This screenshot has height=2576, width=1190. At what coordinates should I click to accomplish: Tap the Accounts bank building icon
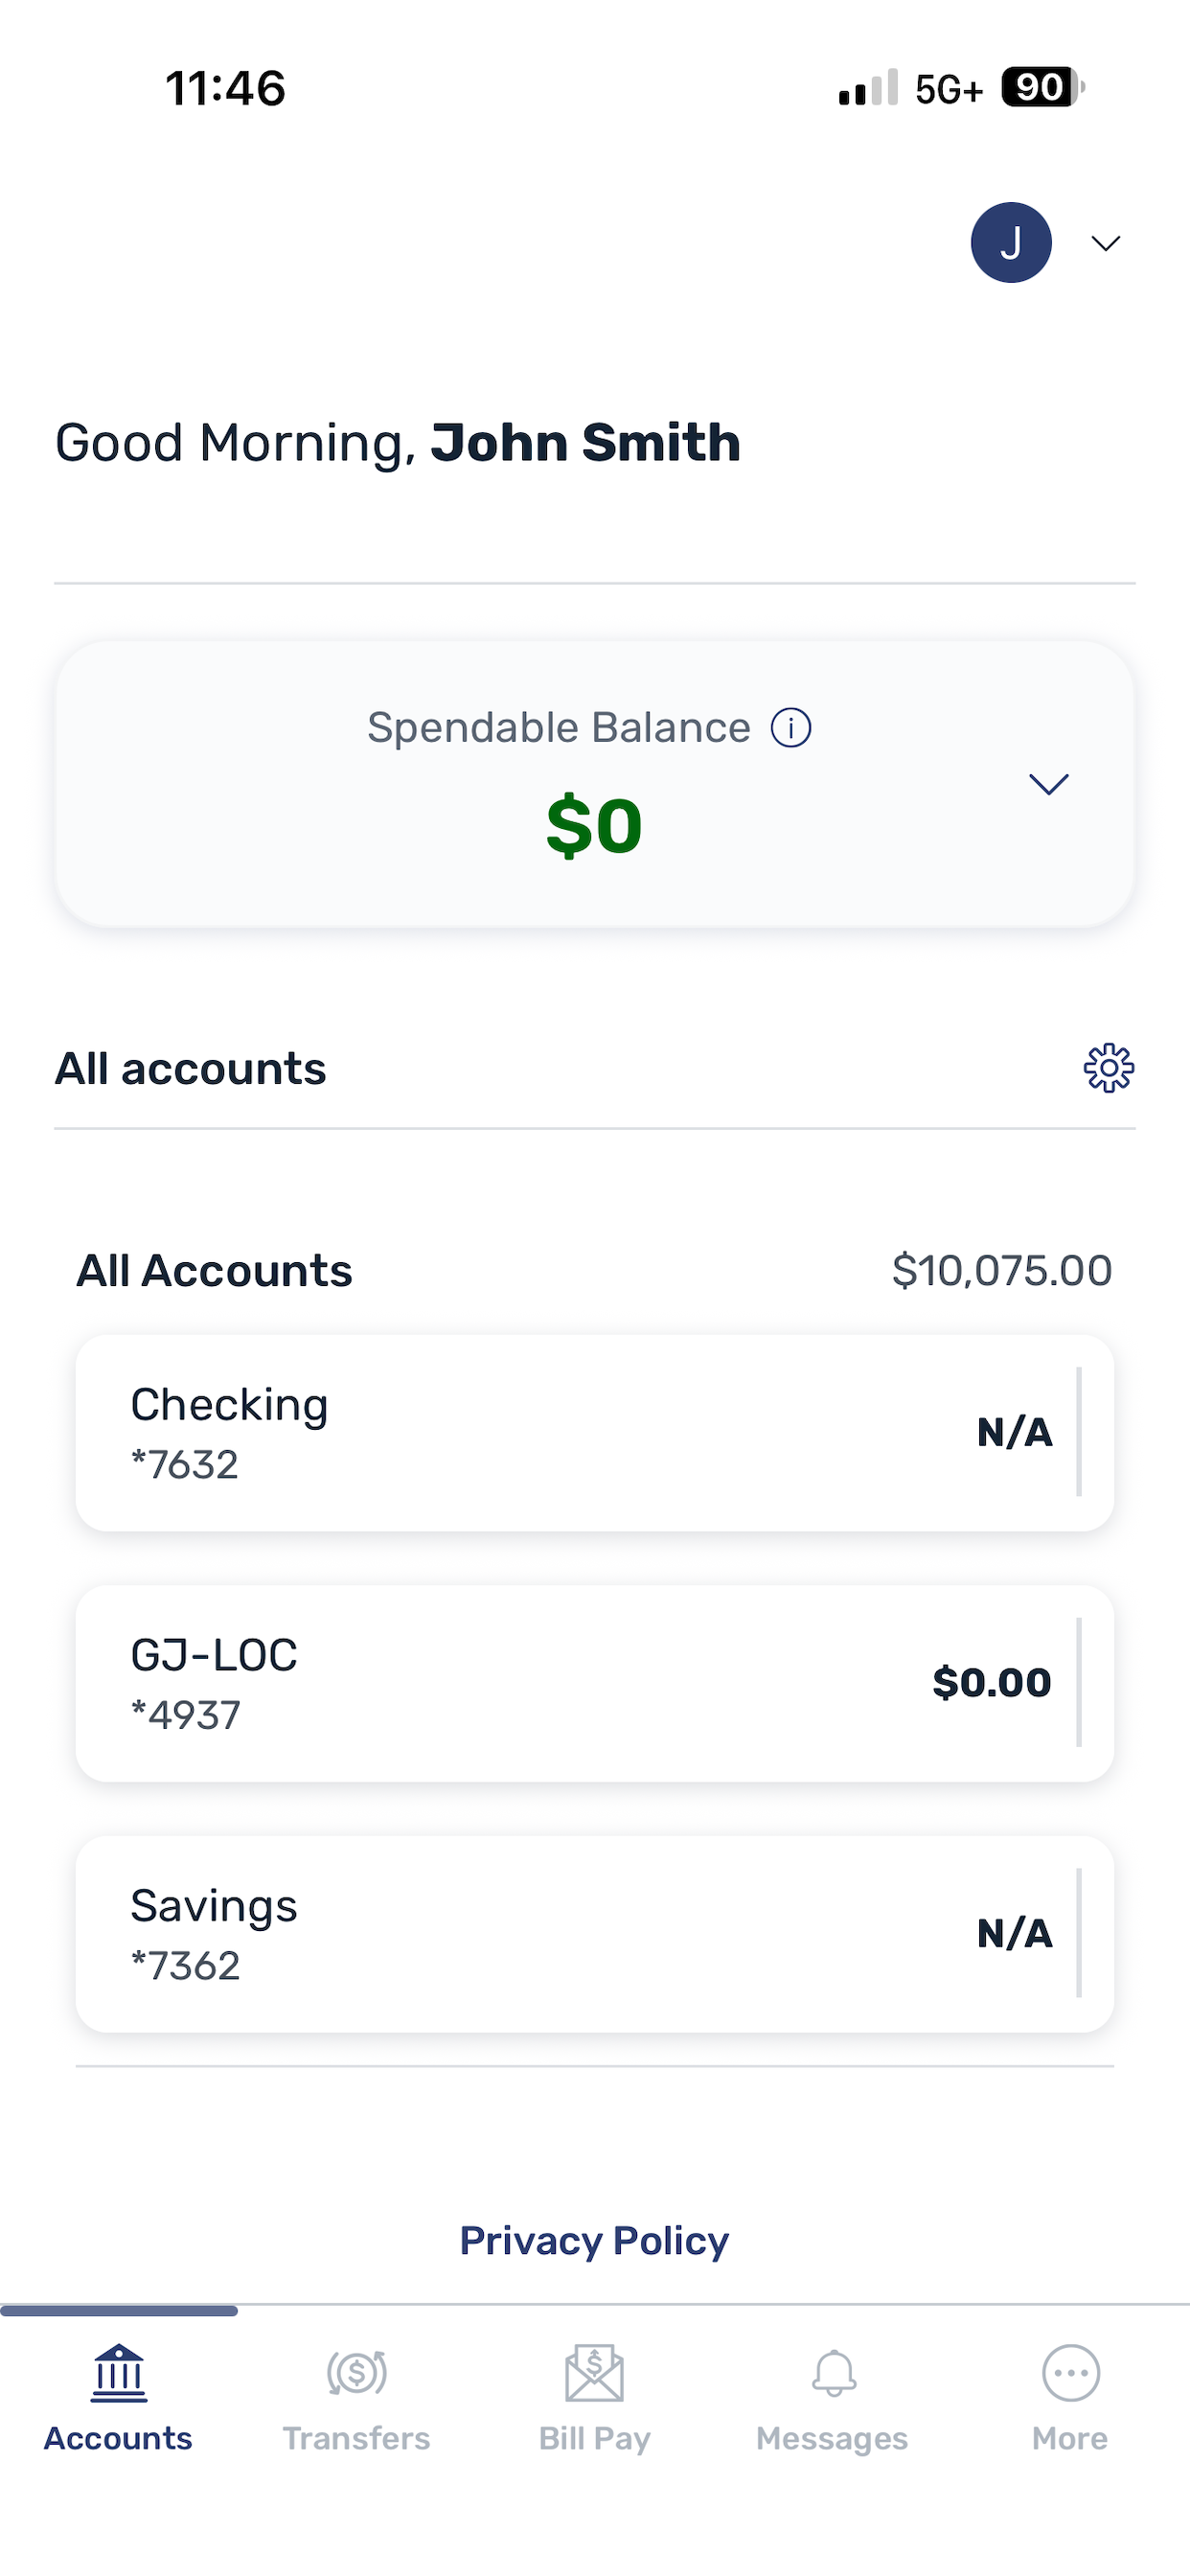click(x=119, y=2373)
